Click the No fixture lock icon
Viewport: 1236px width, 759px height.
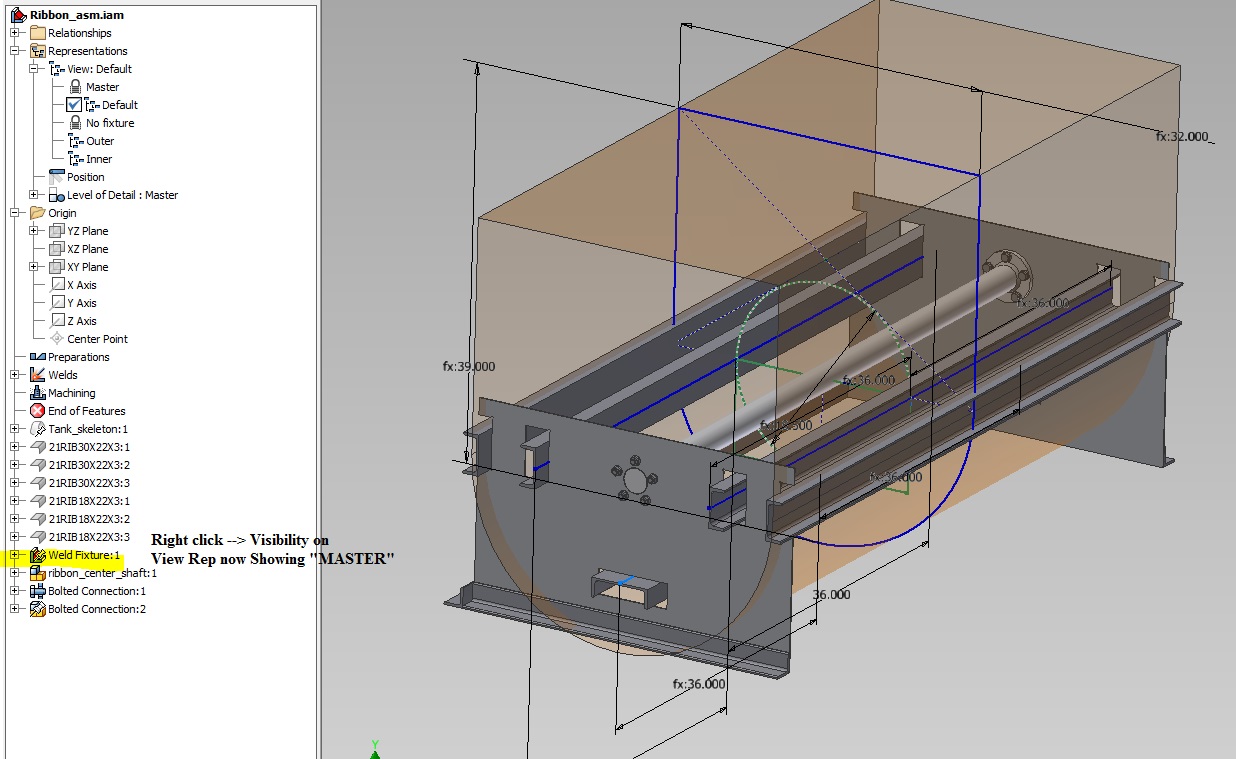point(74,123)
